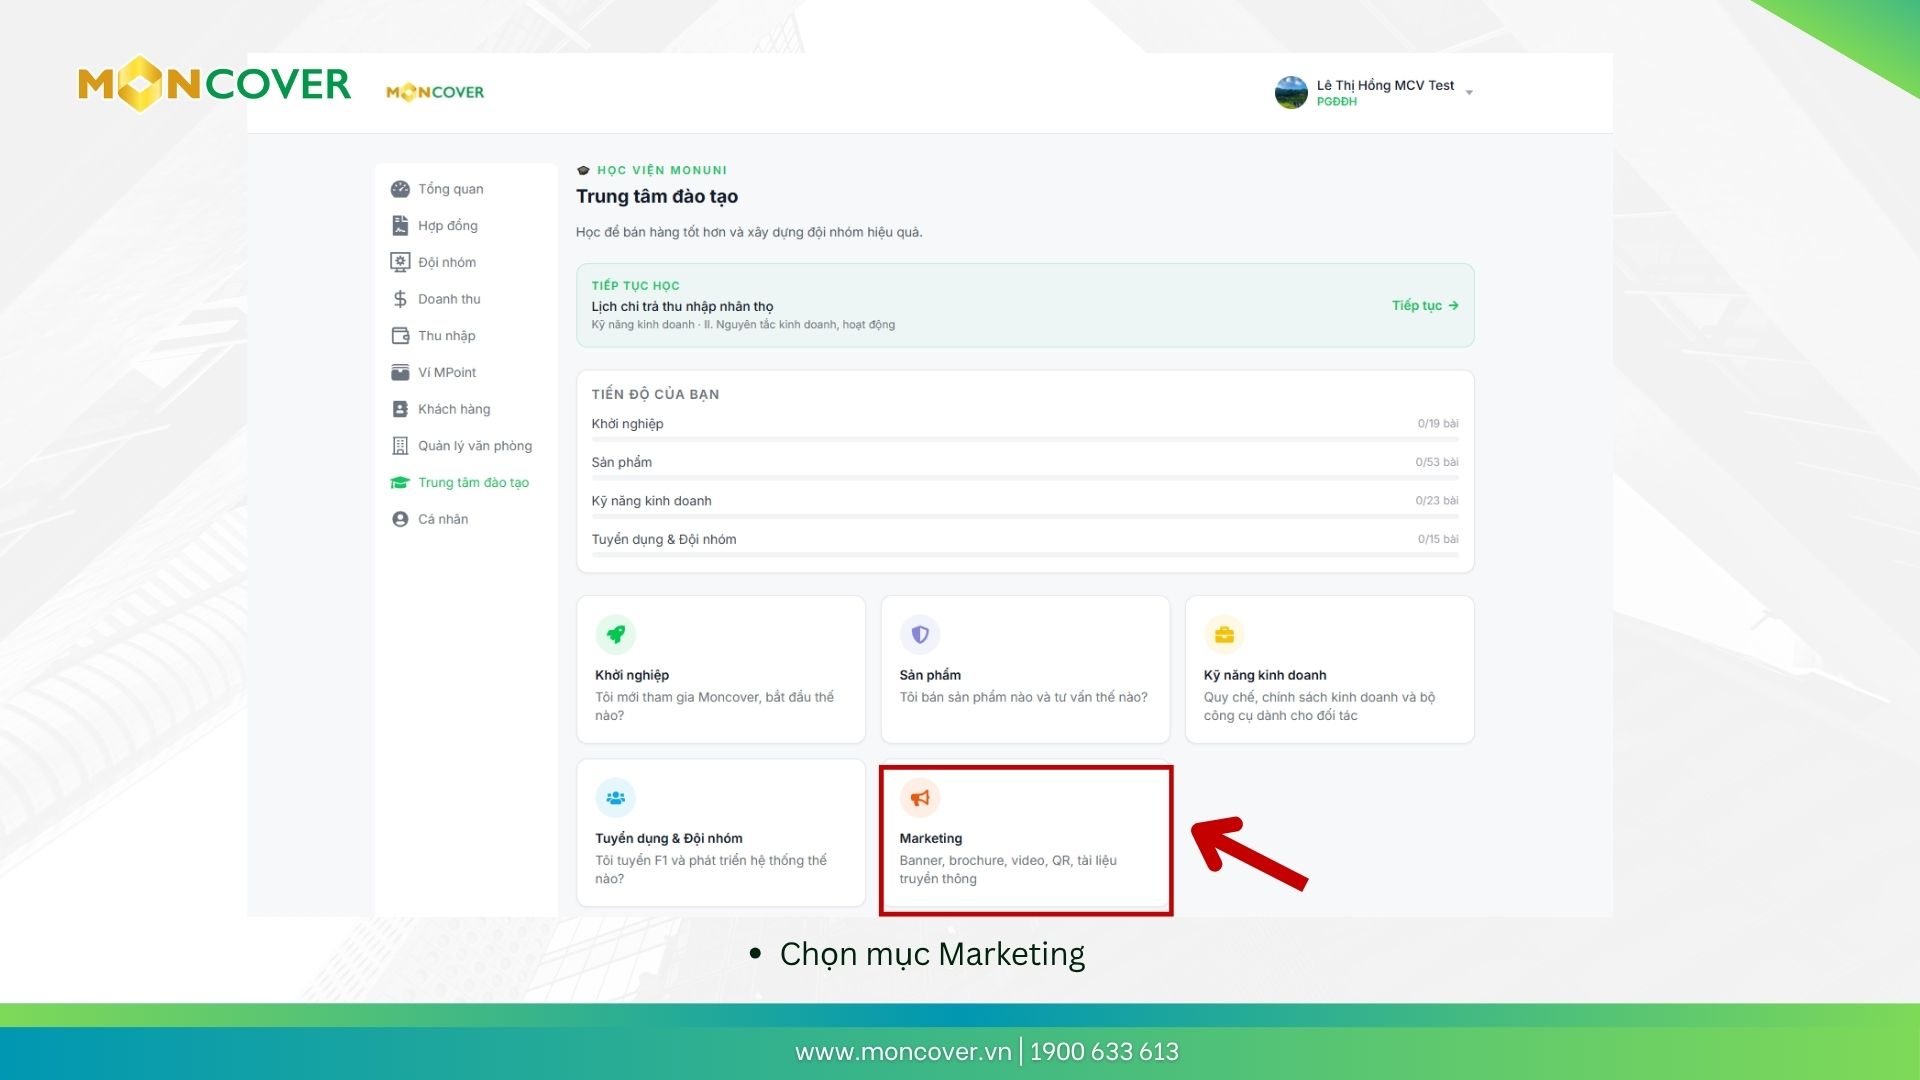Select Khách hàng menu item

[454, 409]
